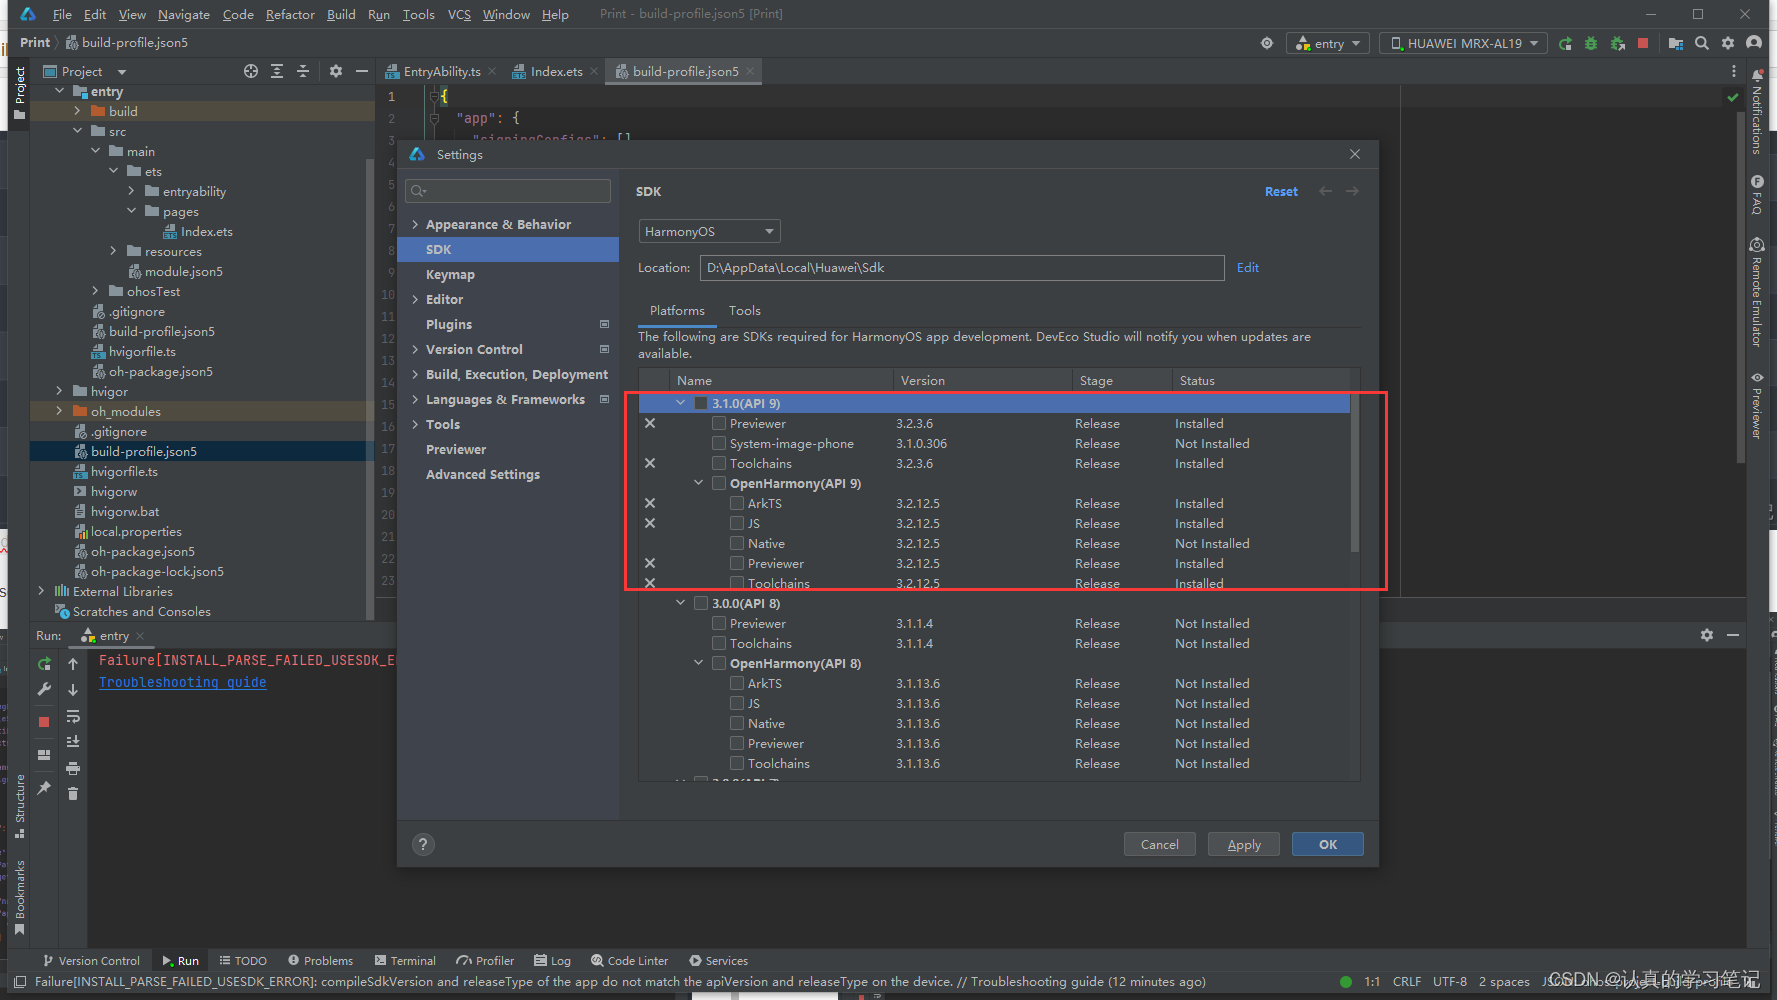1777x1000 pixels.
Task: Click Expand All icon in Project panel
Action: [x=277, y=71]
